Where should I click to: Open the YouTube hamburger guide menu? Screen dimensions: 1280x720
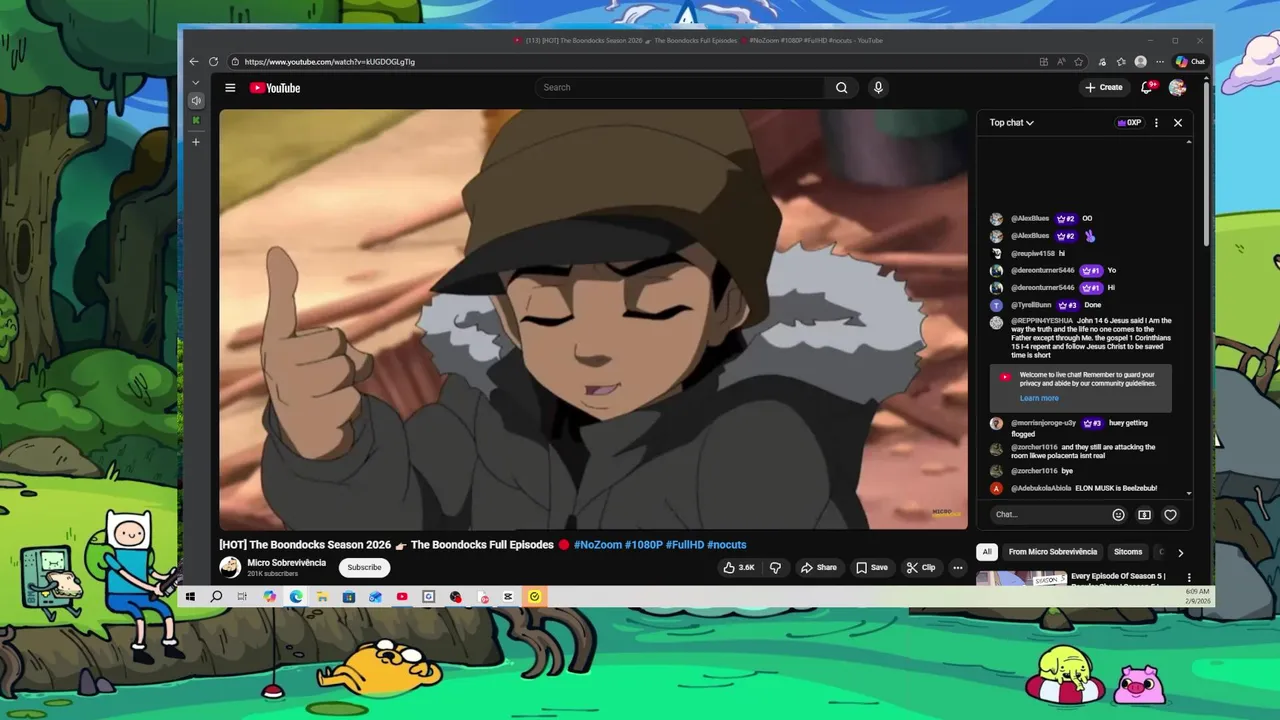pyautogui.click(x=230, y=88)
